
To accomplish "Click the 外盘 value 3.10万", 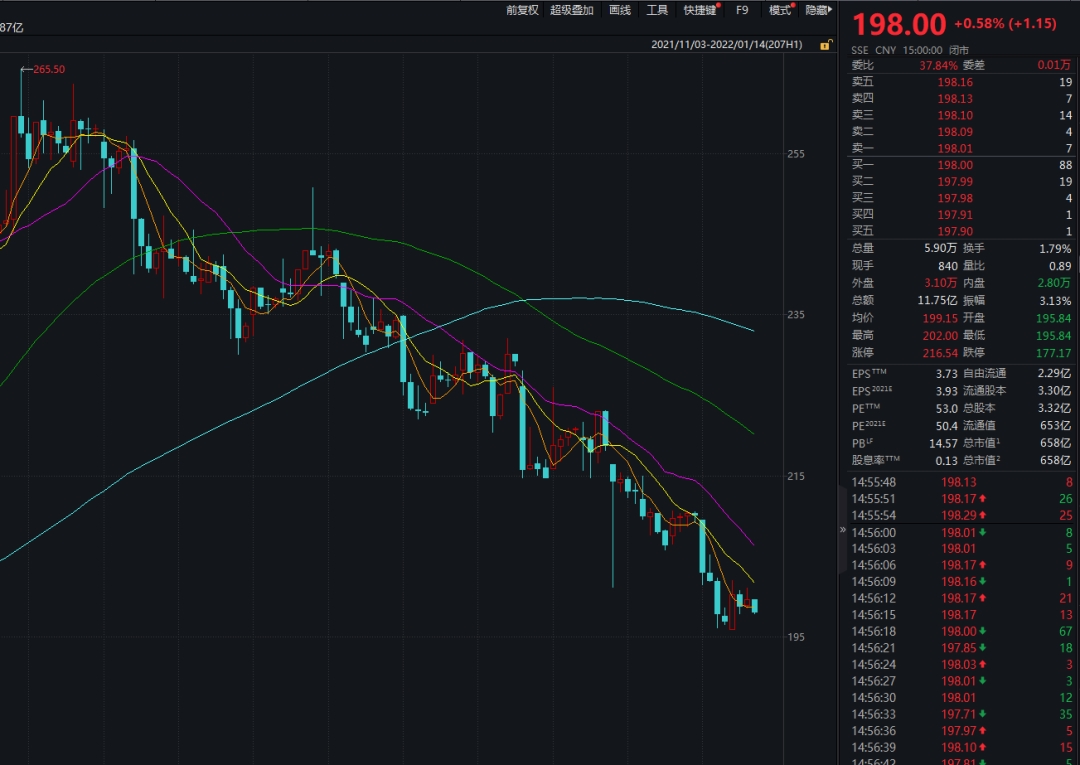I will click(x=940, y=283).
